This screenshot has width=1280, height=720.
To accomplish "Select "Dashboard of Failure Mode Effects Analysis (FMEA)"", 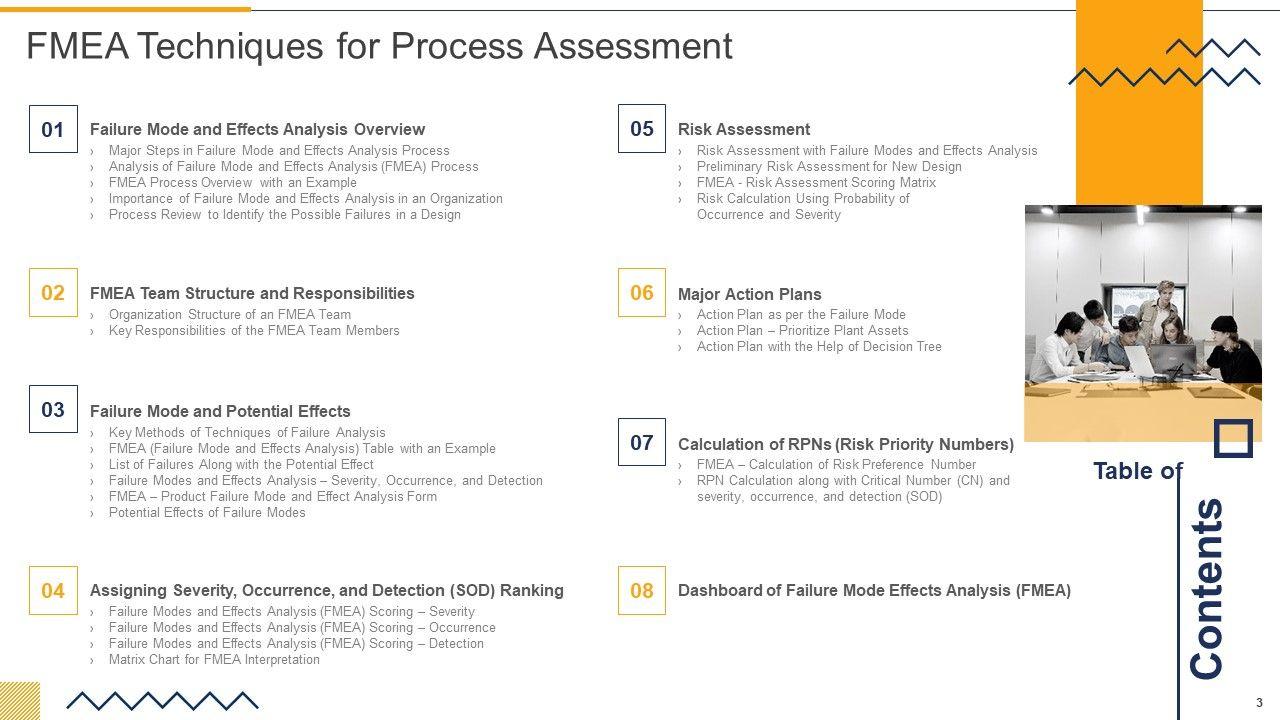I will tap(874, 590).
